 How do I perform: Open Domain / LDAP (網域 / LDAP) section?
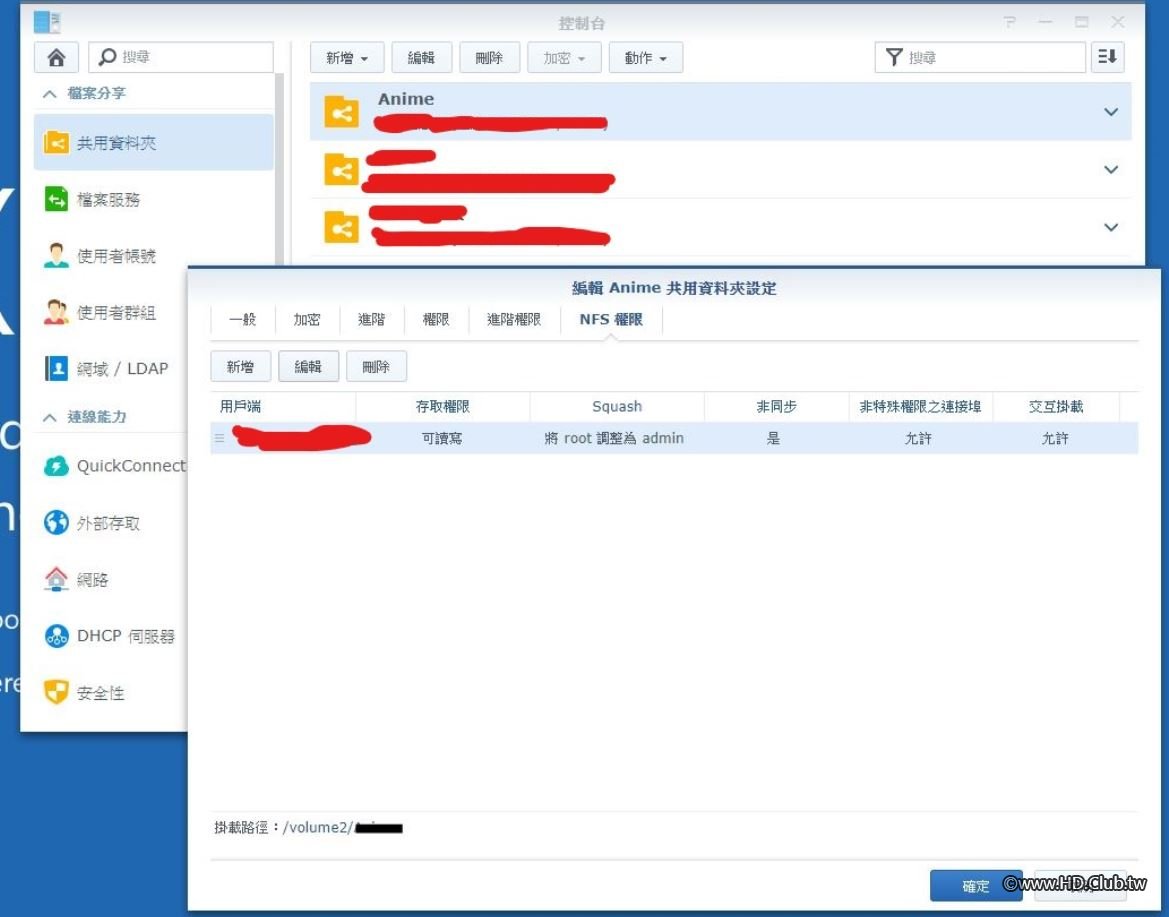[107, 368]
